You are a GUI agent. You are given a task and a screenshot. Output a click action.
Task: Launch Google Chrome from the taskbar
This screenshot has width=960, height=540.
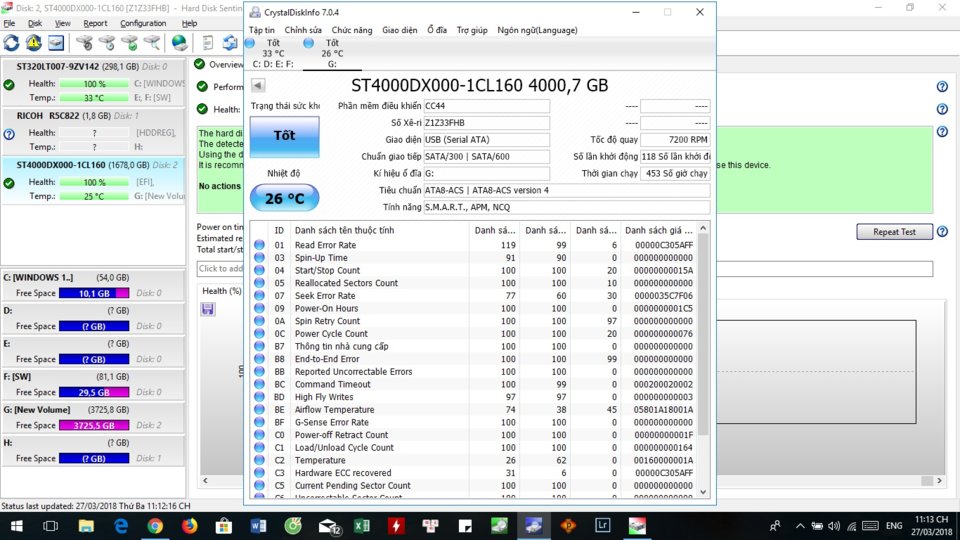pos(155,526)
